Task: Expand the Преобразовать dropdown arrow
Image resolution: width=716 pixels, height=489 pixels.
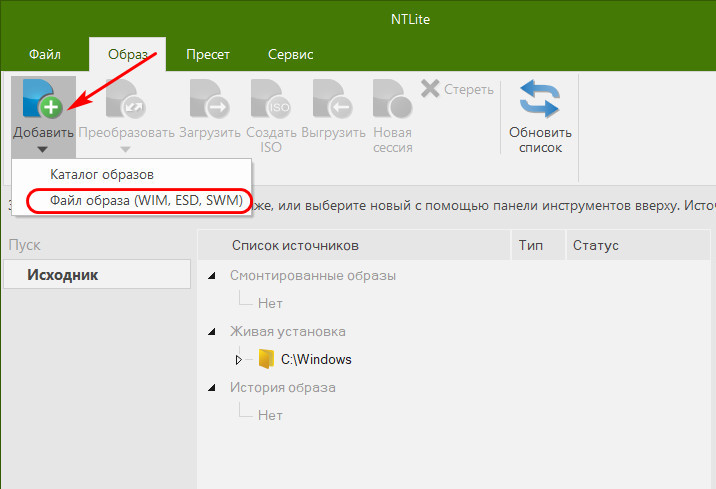Action: [x=126, y=149]
